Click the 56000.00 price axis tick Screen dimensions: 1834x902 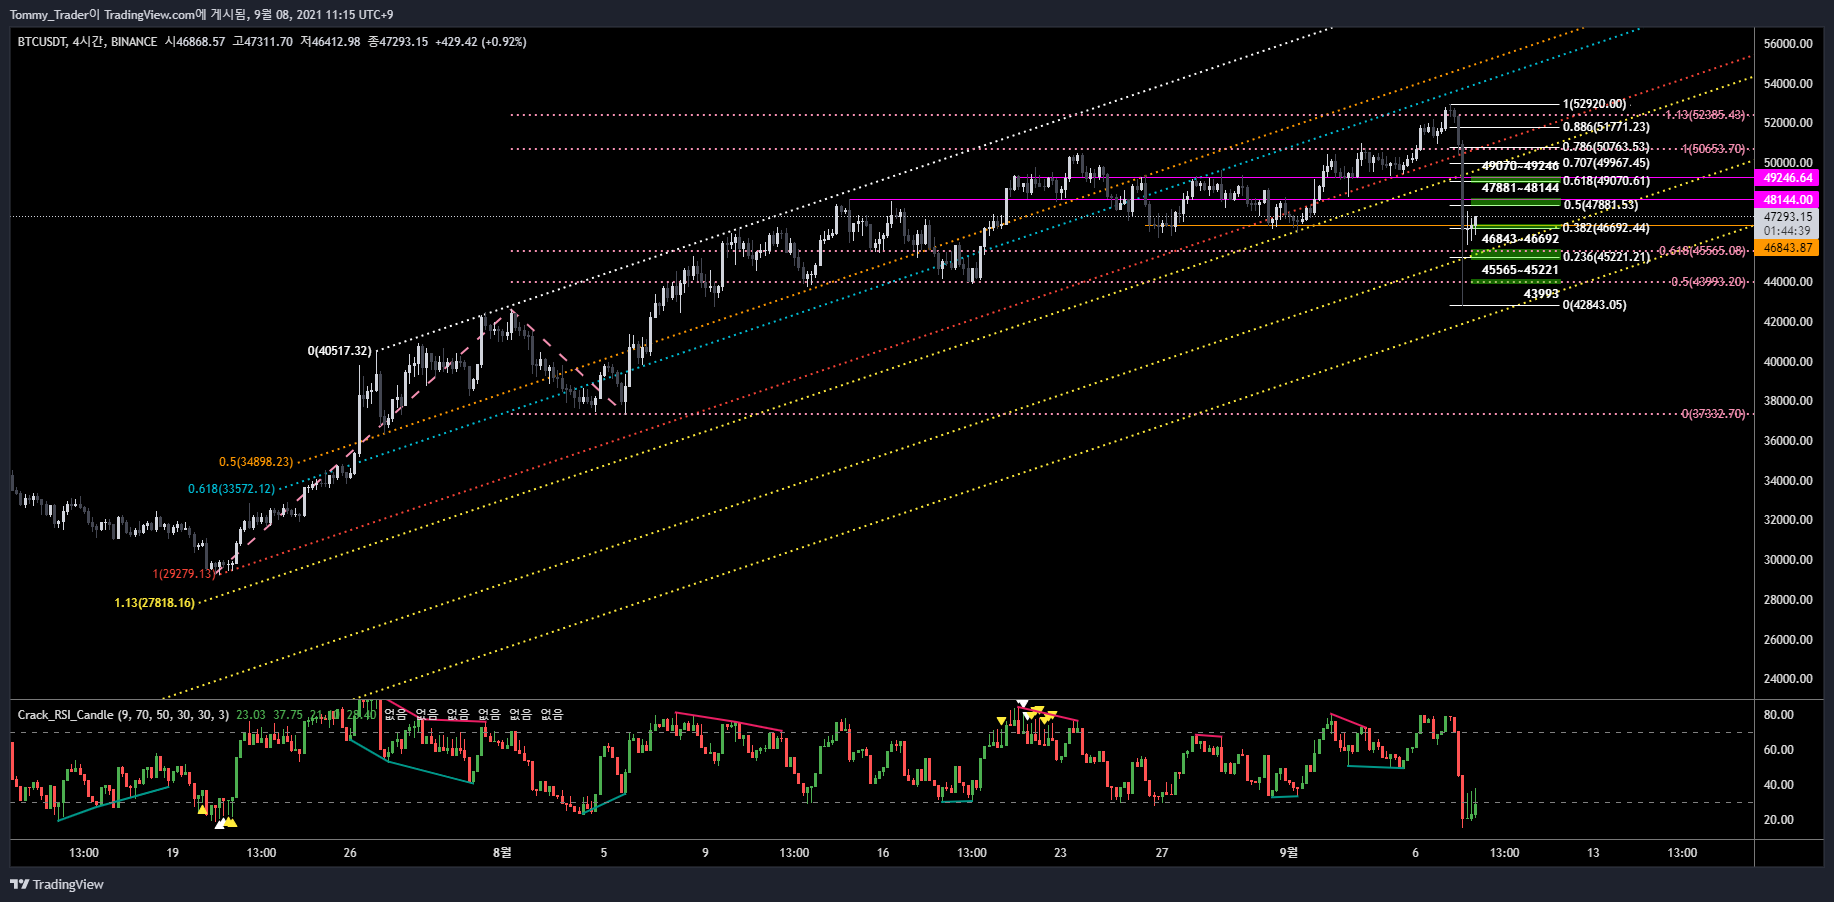pyautogui.click(x=1788, y=44)
